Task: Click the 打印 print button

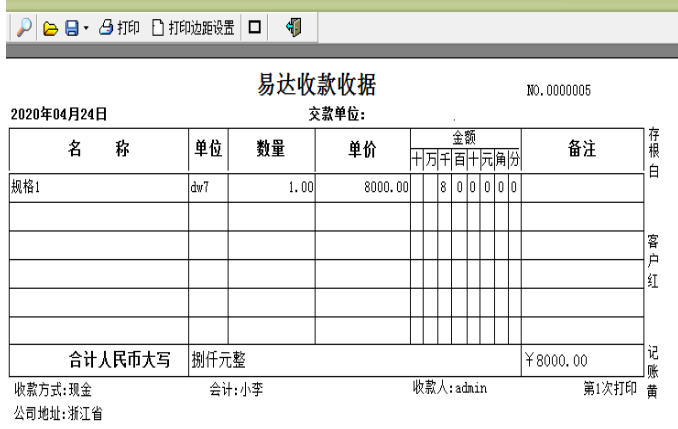Action: [x=119, y=28]
